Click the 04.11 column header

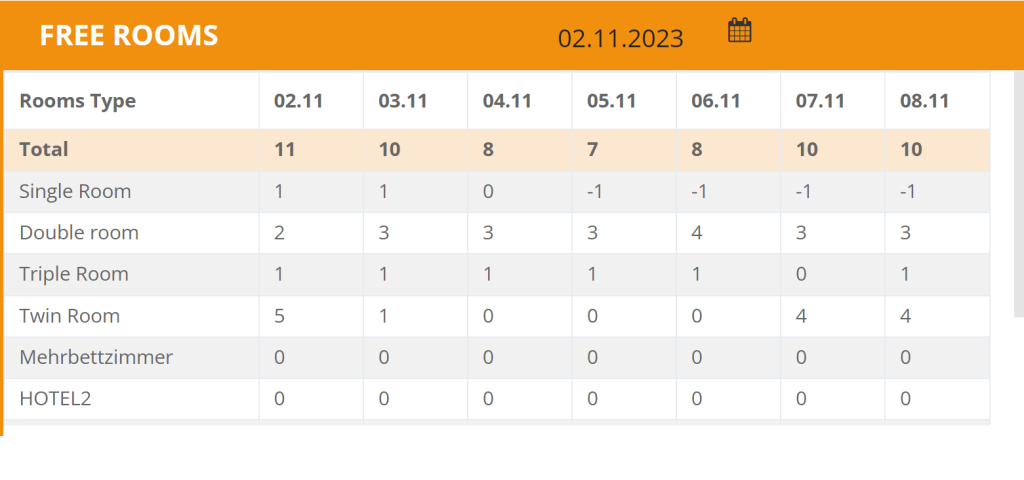[507, 101]
